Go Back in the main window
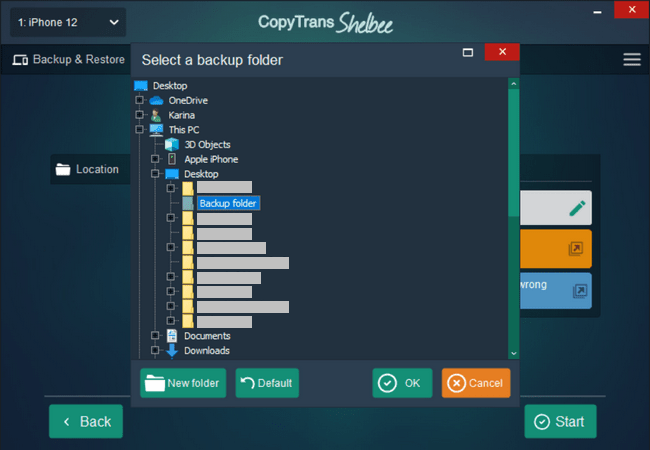The image size is (650, 450). pyautogui.click(x=86, y=421)
